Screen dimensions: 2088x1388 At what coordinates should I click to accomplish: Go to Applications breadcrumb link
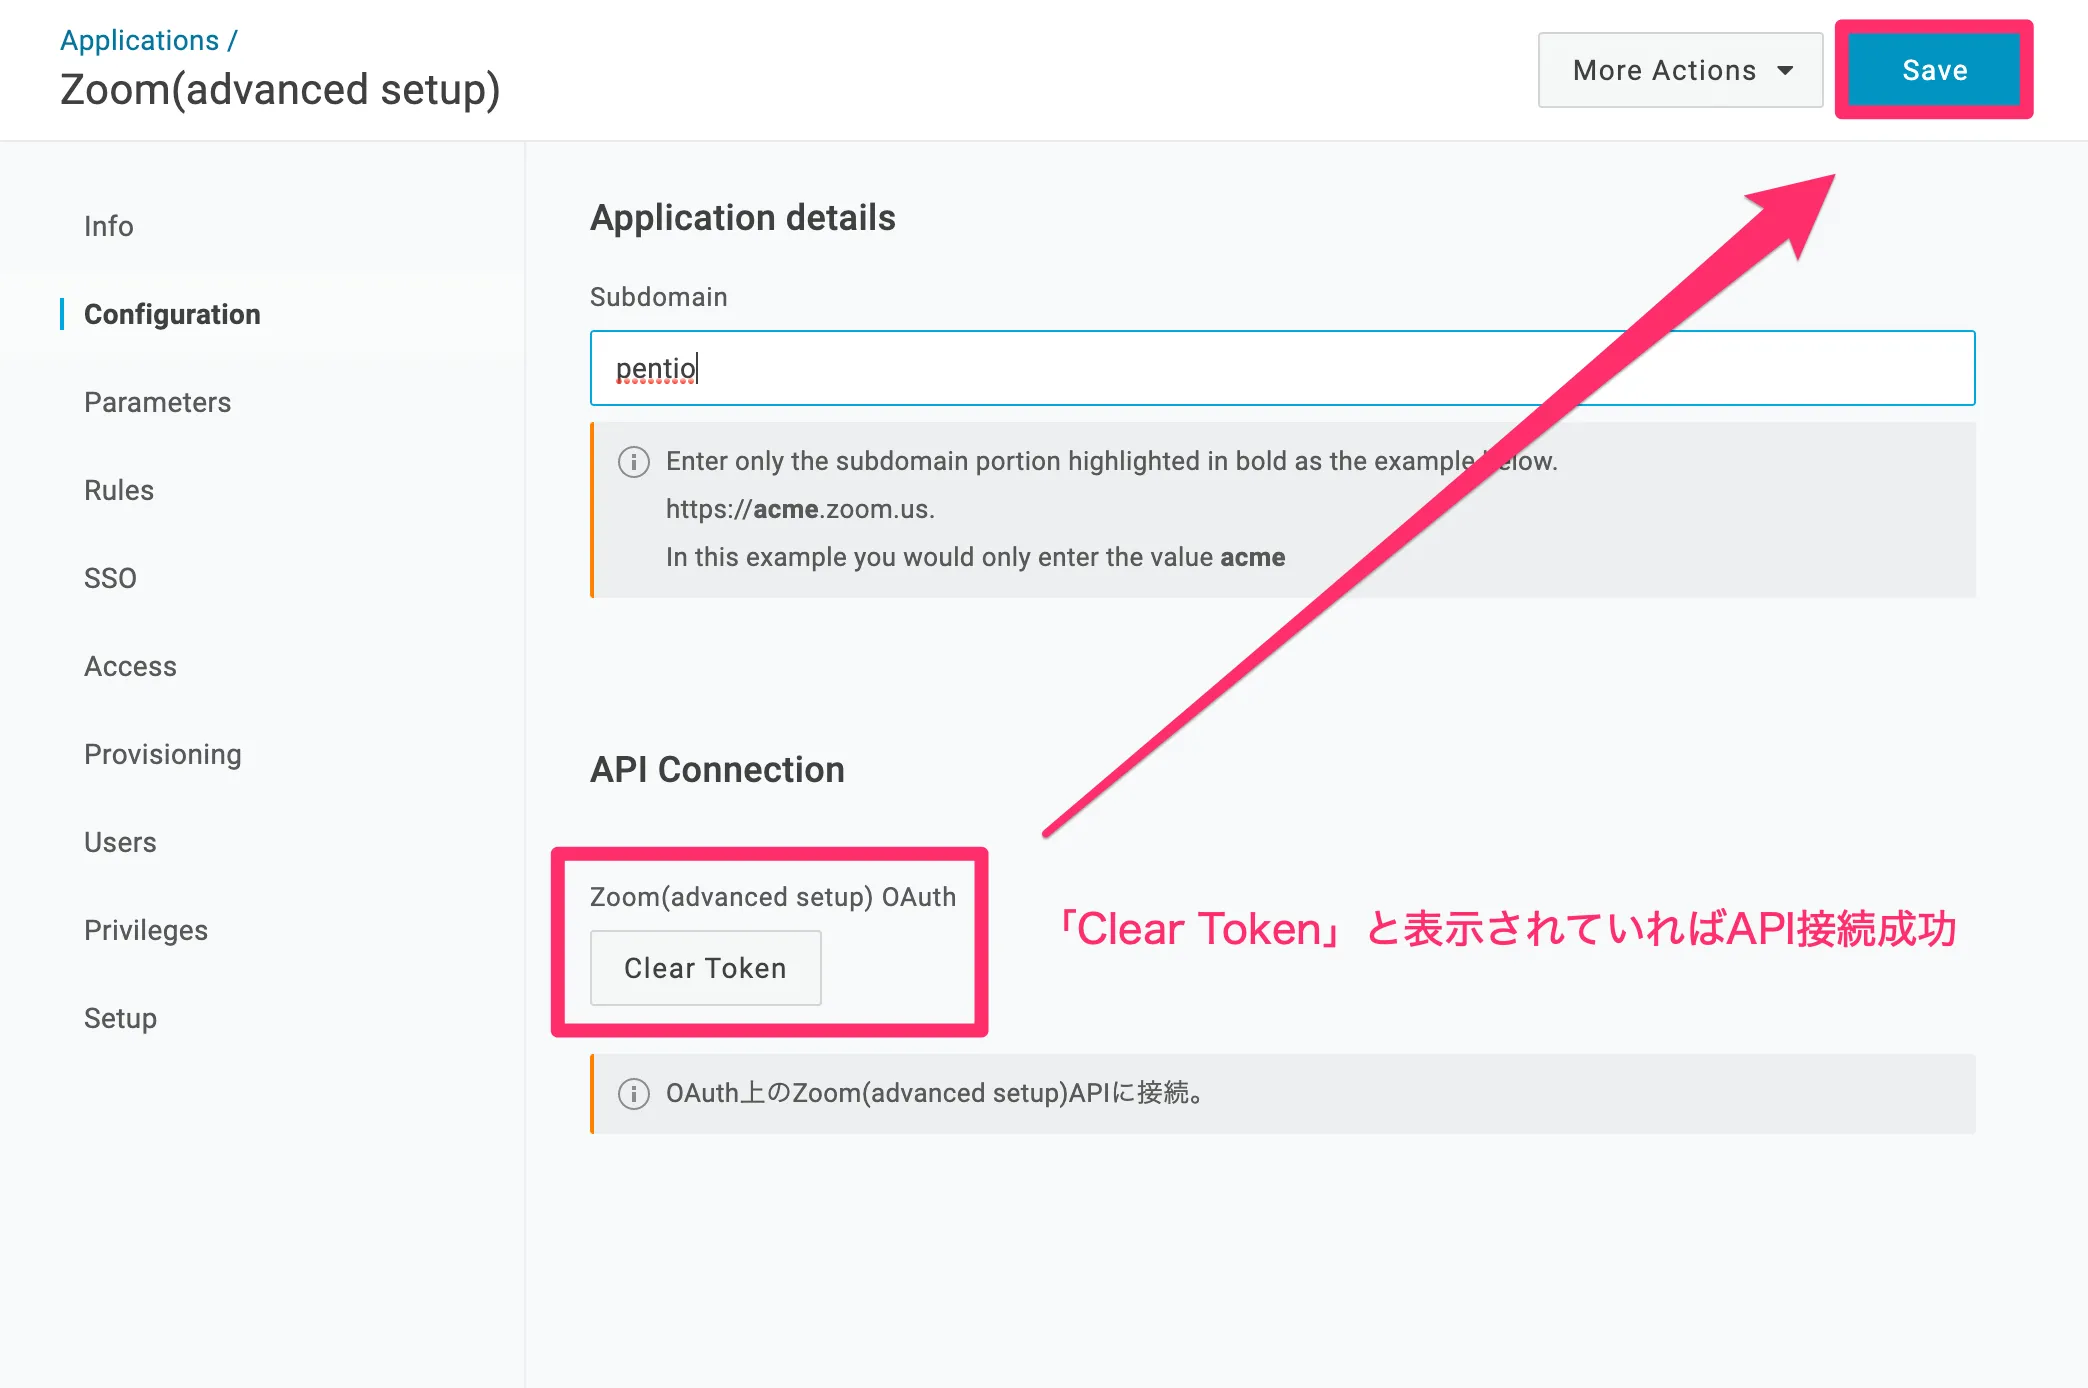[139, 40]
